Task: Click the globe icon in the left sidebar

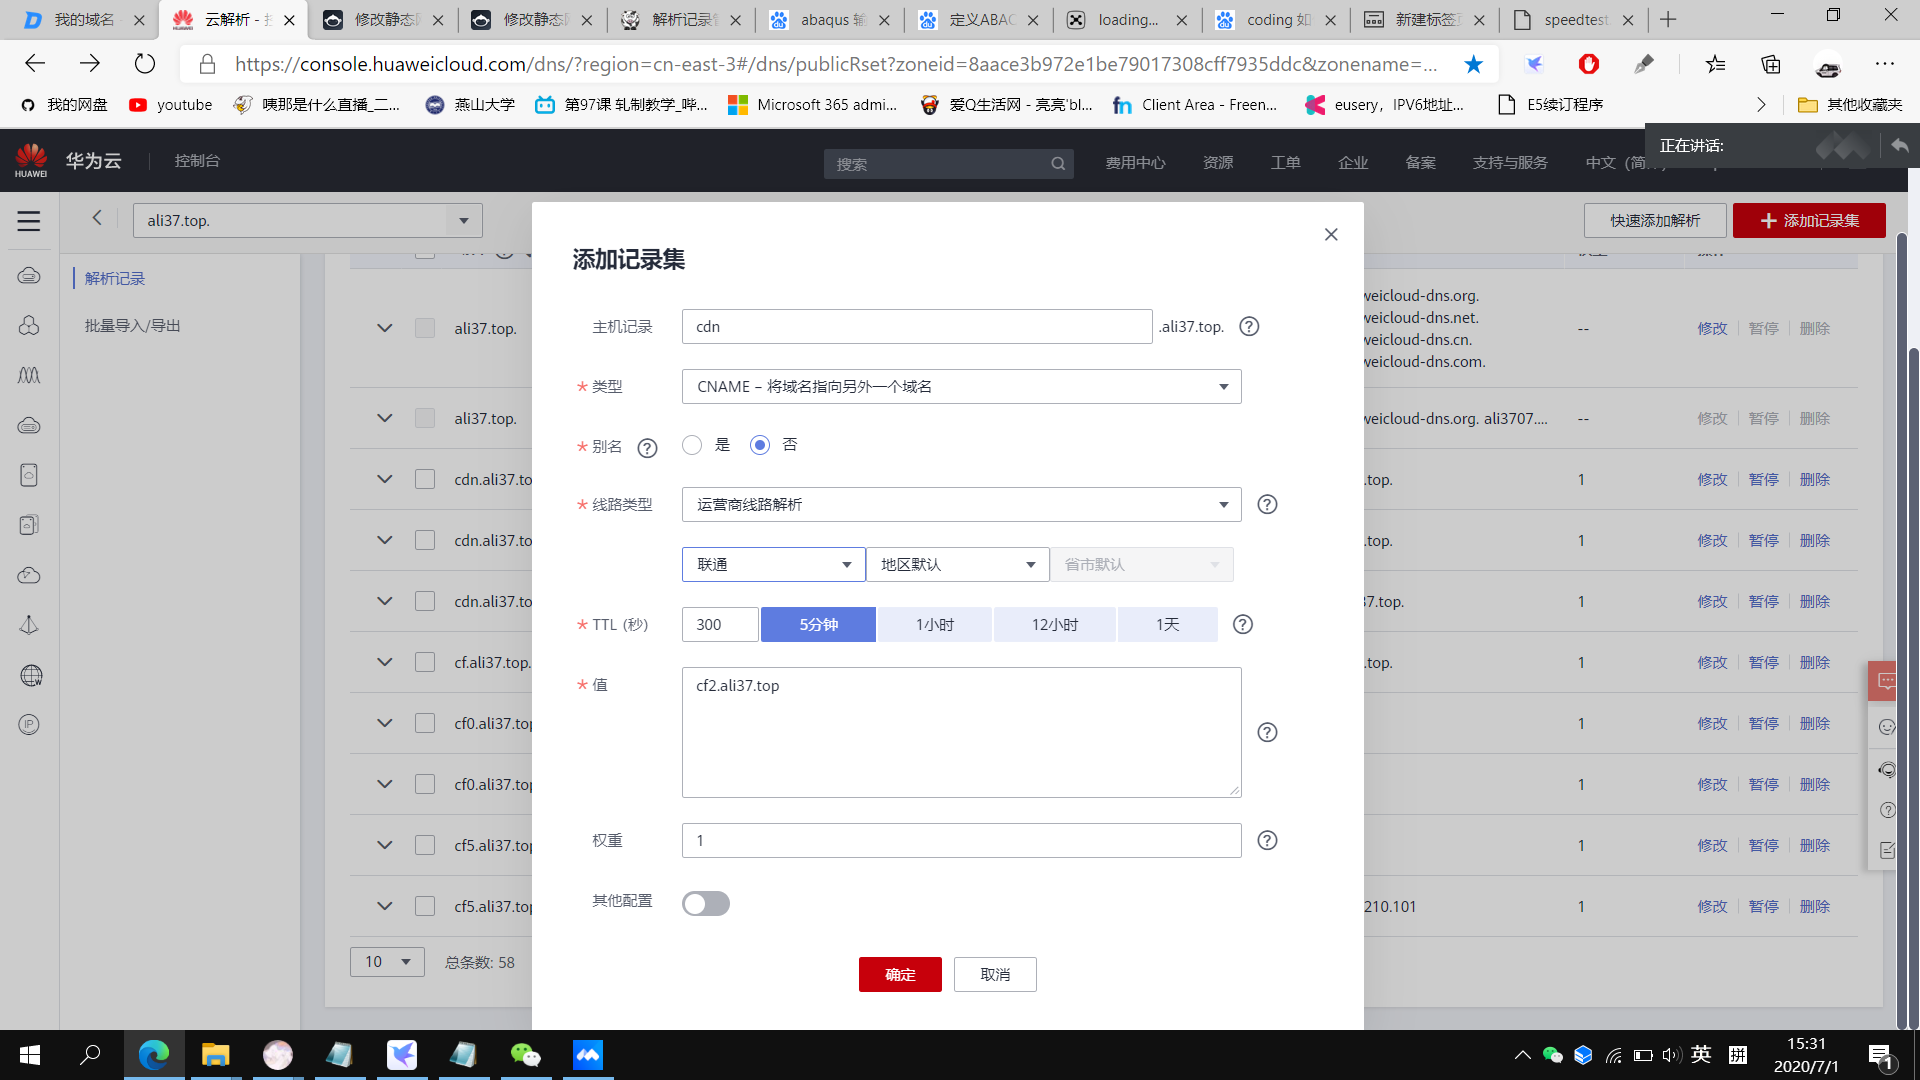Action: (x=30, y=676)
